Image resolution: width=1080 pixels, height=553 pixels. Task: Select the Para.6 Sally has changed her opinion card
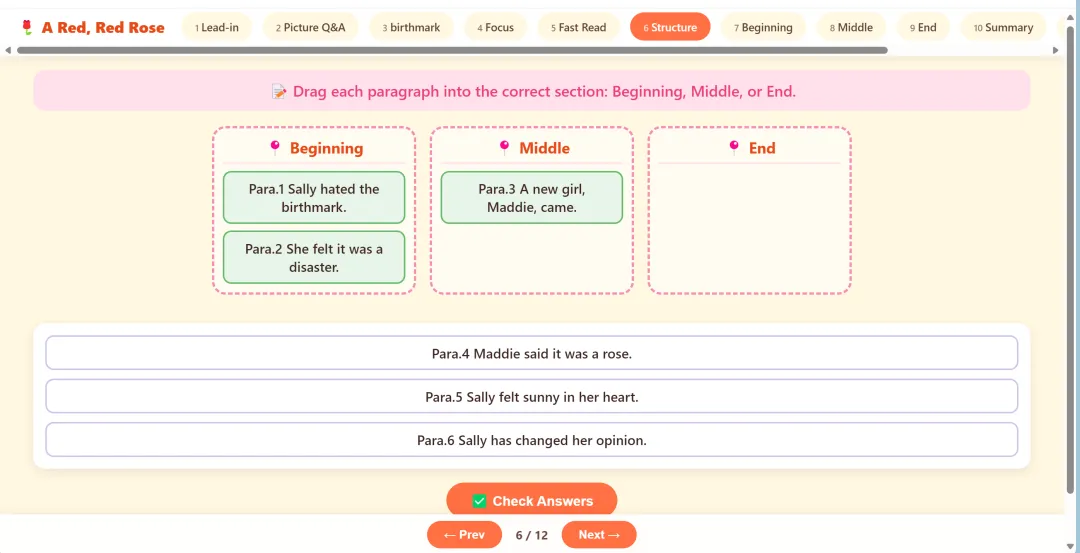[x=532, y=440]
